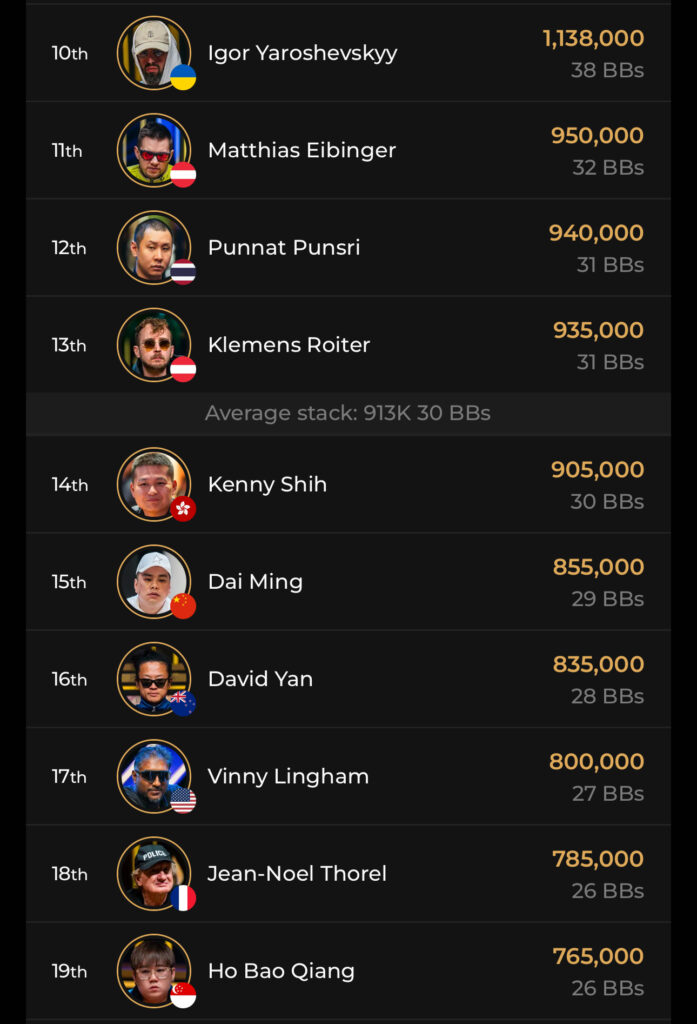Click Dai Ming's China flag icon
The height and width of the screenshot is (1024, 697).
coord(183,606)
